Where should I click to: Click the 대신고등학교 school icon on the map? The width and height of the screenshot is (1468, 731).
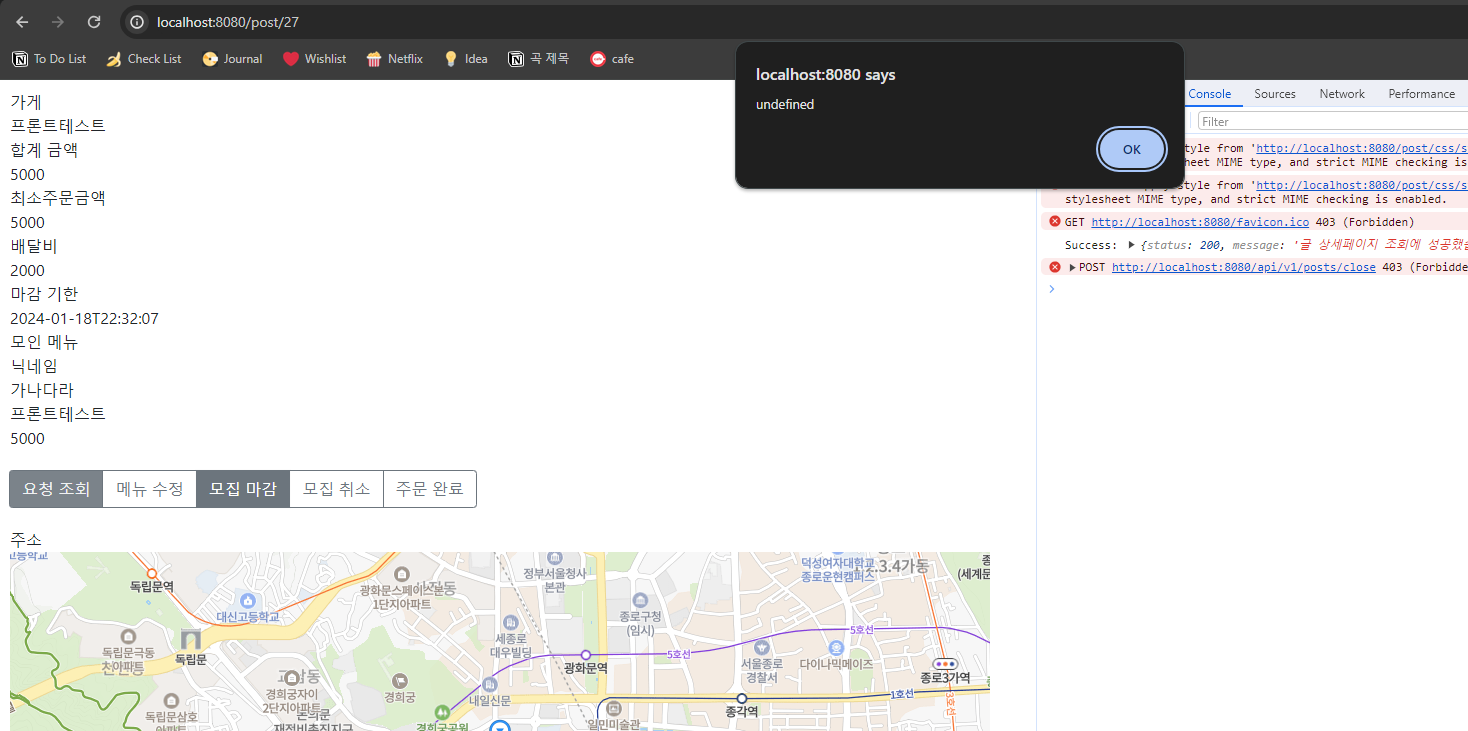tap(248, 600)
